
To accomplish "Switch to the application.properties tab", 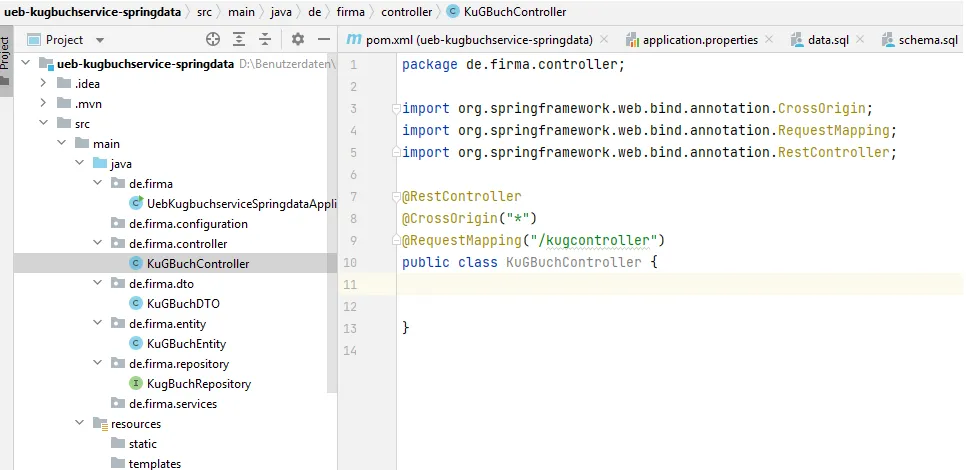I will coord(692,40).
